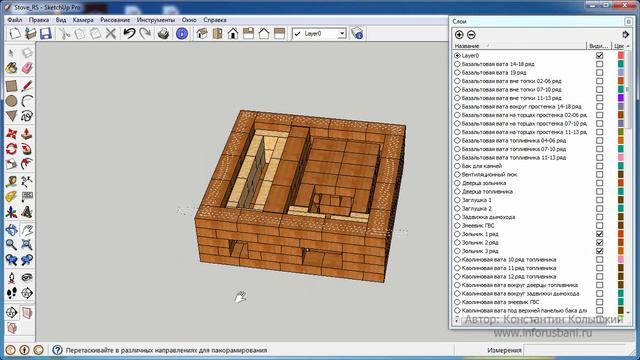
Task: Set Задвижка дымохода as active layer
Action: coord(457,217)
